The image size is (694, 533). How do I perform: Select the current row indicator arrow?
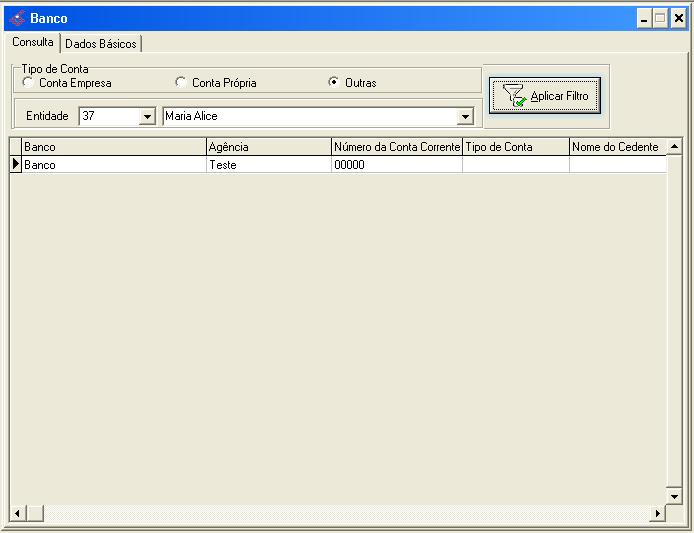click(x=15, y=164)
